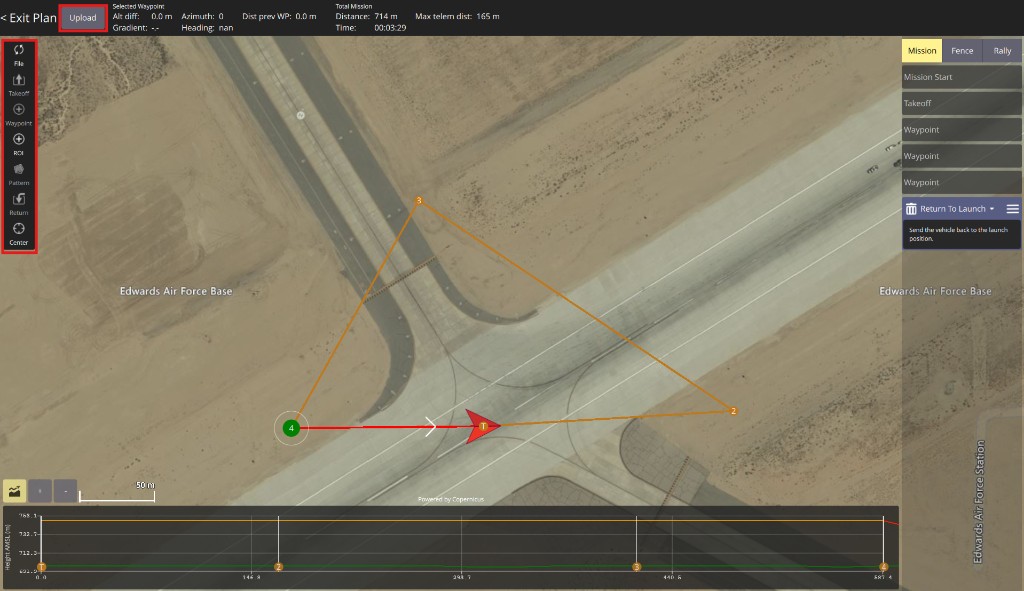The width and height of the screenshot is (1024, 591).
Task: Click the total mission Distance value 714 m
Action: pos(385,16)
